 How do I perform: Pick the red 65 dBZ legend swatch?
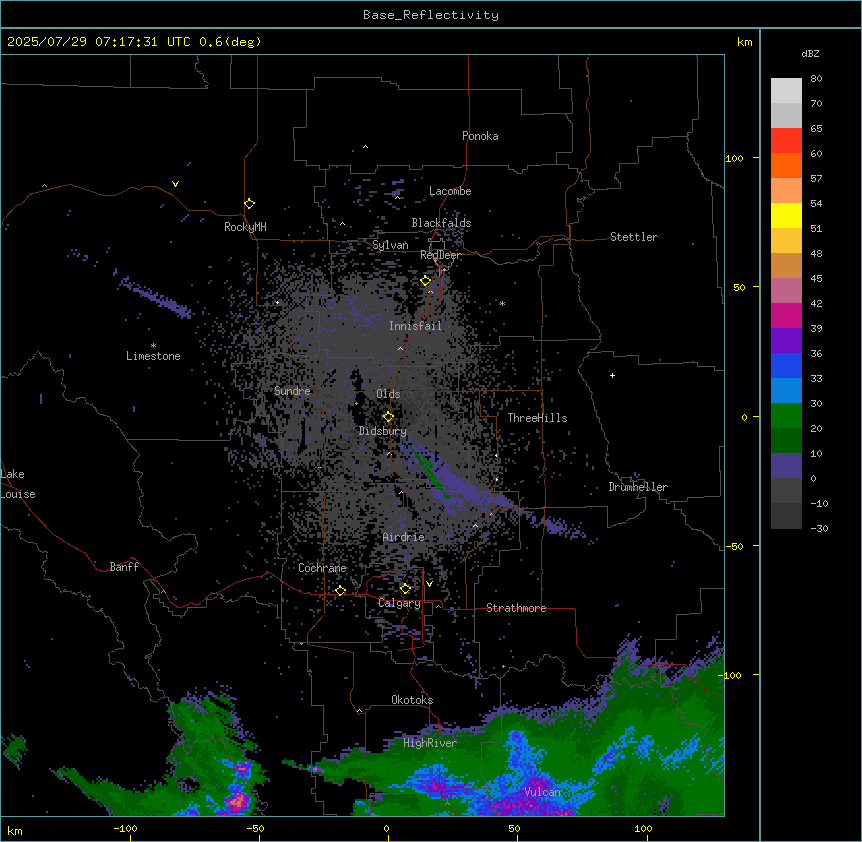[x=786, y=141]
